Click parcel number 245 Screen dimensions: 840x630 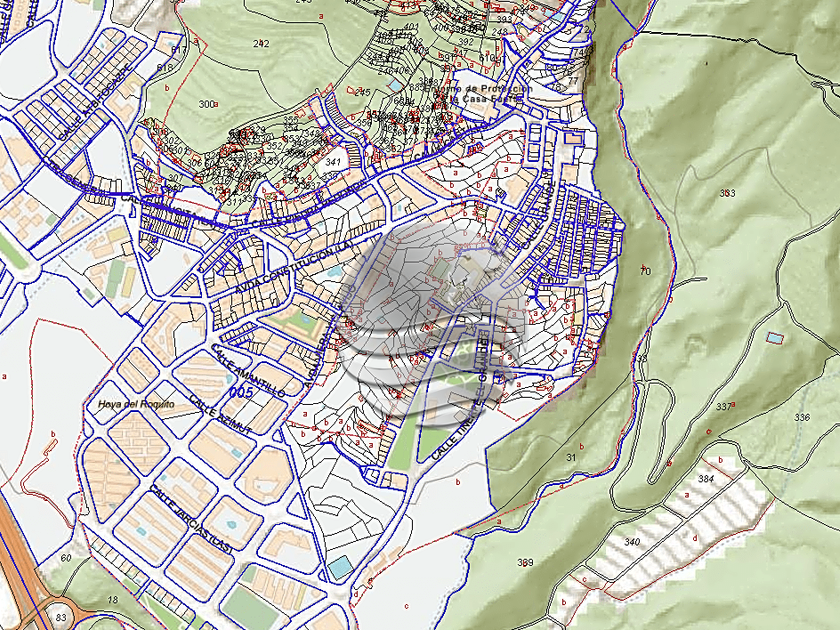coord(362,92)
